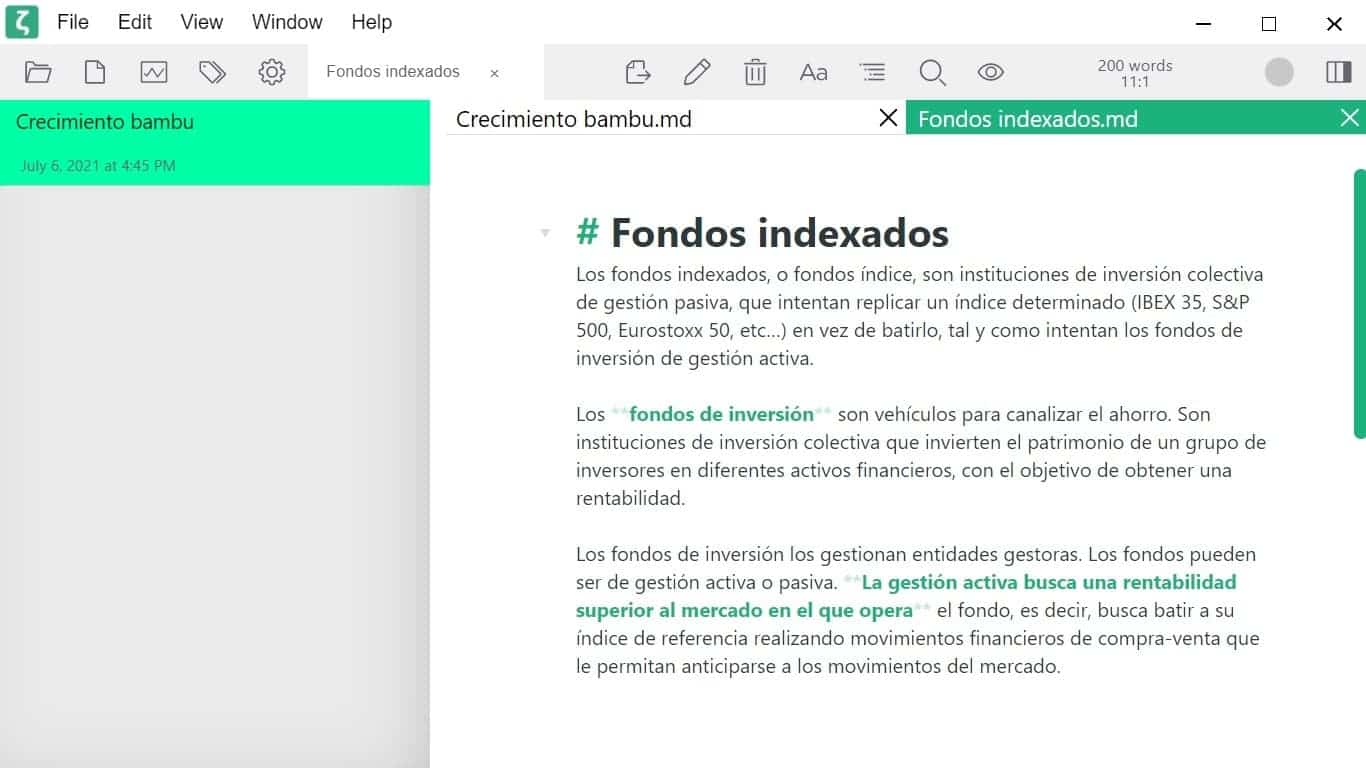
Task: Select 'Crecimiento bambu' in file list
Action: tap(215, 142)
